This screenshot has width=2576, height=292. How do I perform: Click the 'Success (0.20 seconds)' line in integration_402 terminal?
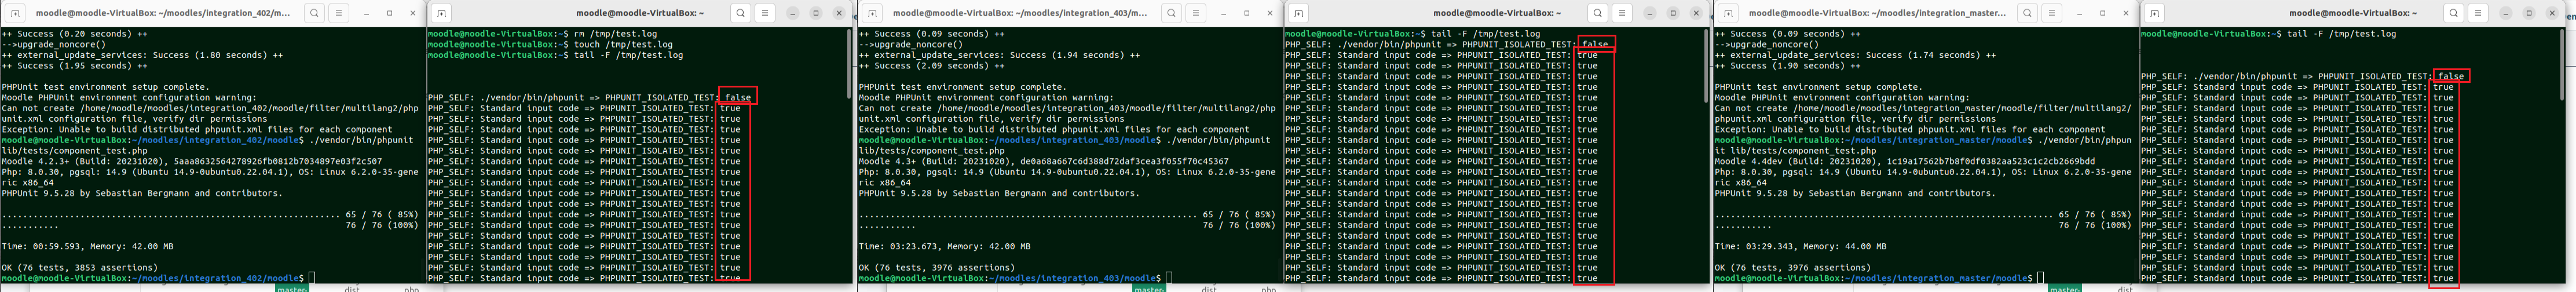pyautogui.click(x=75, y=34)
